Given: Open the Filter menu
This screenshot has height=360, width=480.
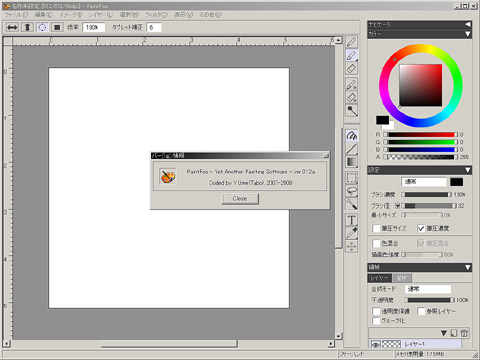Looking at the screenshot, I should (156, 15).
